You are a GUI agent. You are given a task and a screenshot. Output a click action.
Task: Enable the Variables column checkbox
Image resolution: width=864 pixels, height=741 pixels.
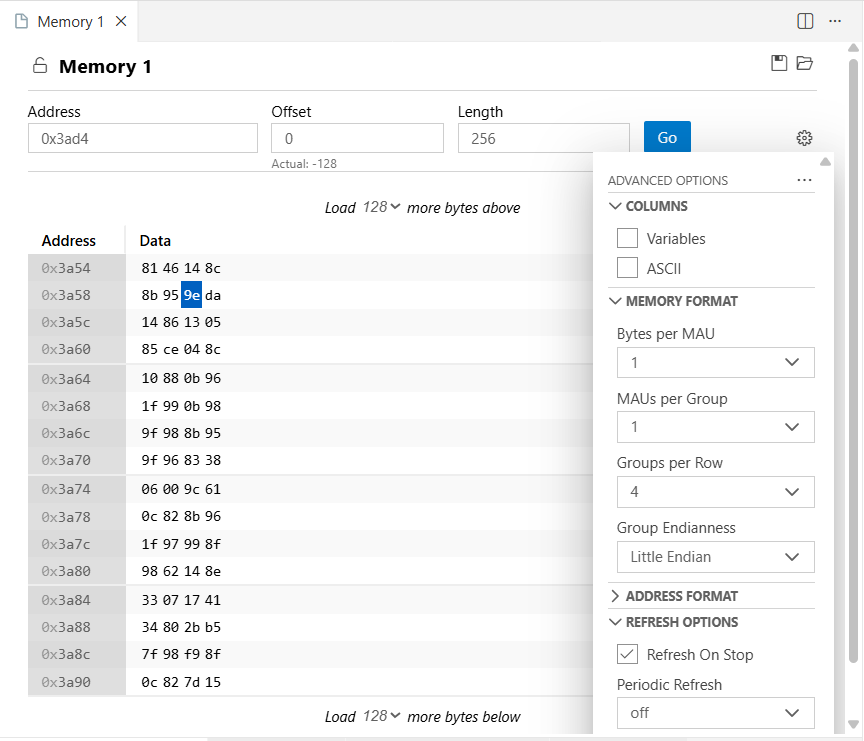(627, 238)
